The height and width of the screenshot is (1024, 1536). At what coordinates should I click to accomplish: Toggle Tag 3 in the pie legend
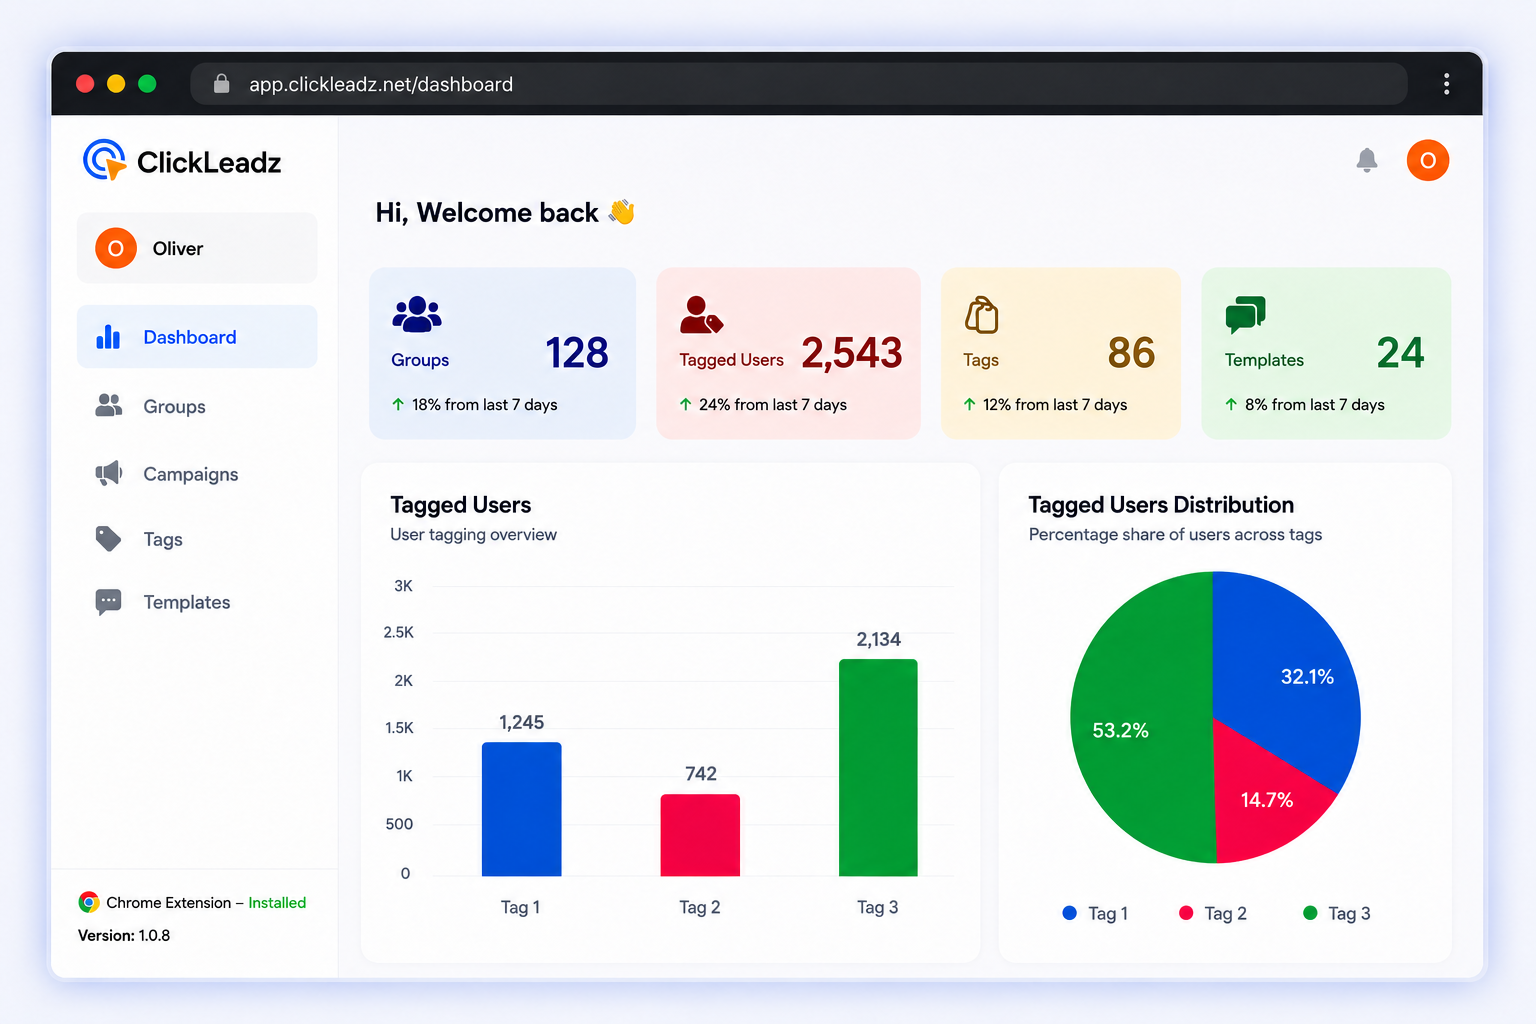(x=1337, y=913)
